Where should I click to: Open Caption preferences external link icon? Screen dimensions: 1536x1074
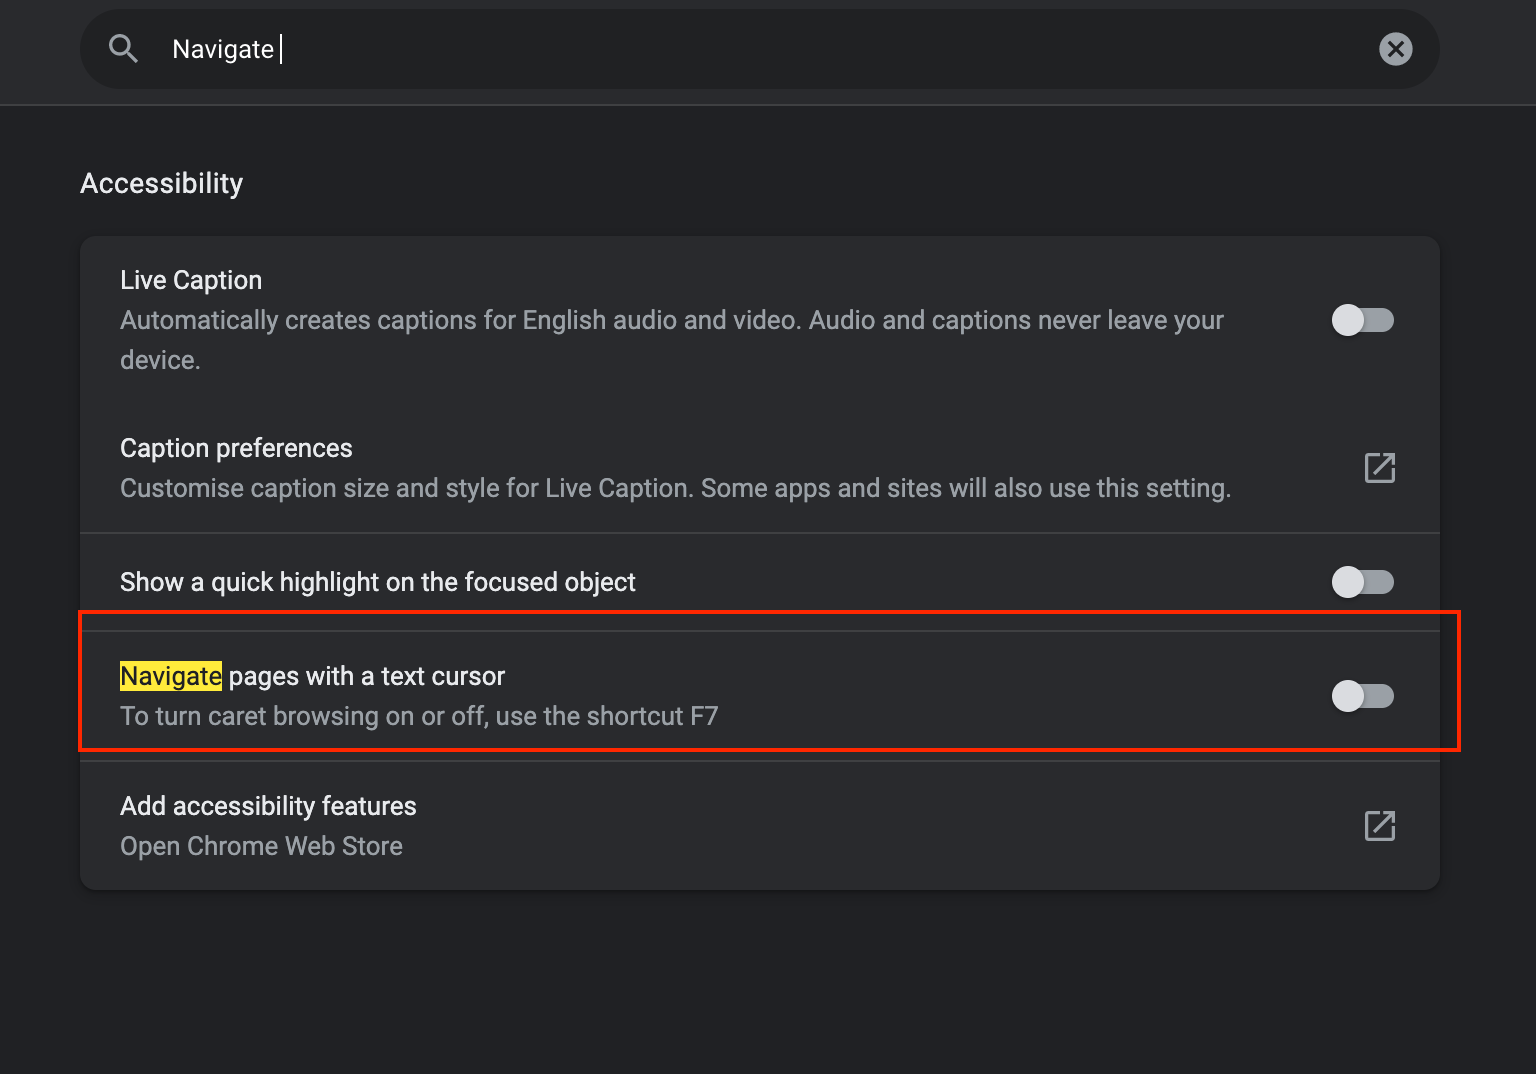pos(1379,467)
